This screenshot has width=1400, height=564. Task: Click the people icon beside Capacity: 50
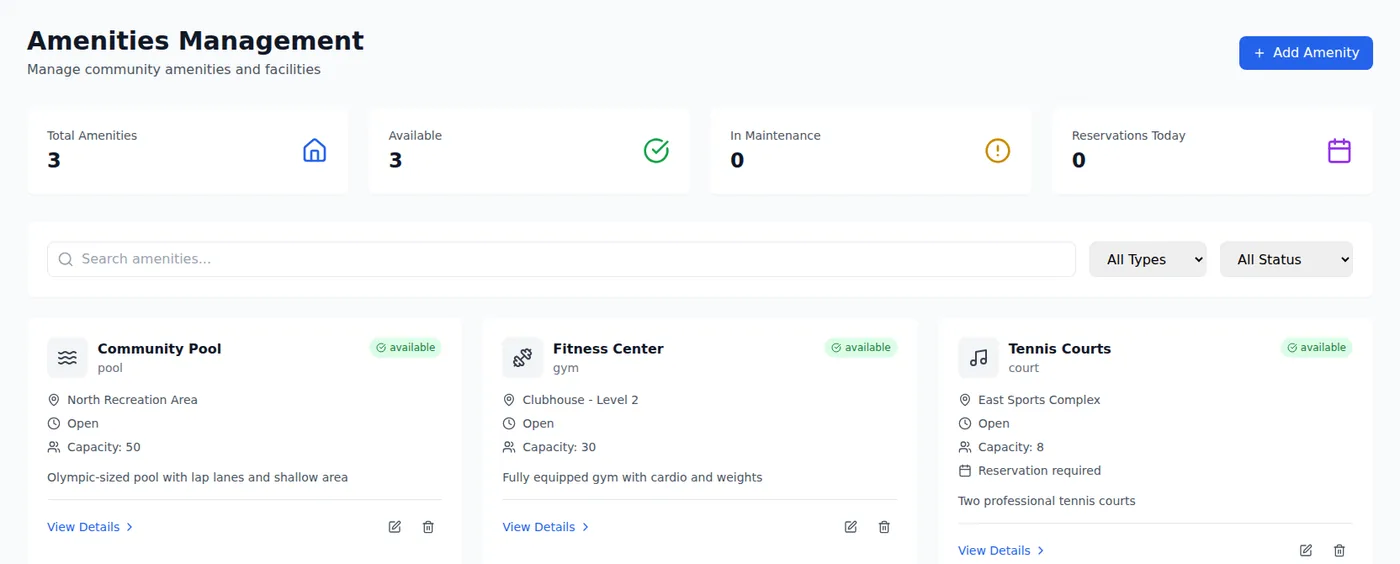pos(54,447)
